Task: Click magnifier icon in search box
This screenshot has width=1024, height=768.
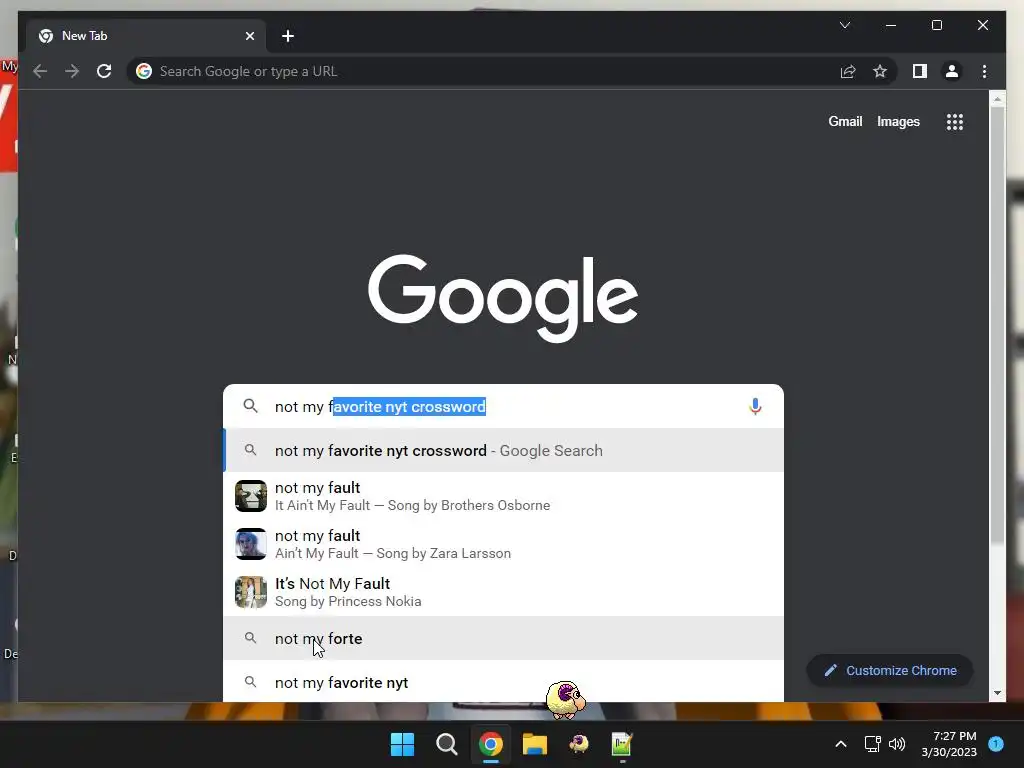Action: pos(251,406)
